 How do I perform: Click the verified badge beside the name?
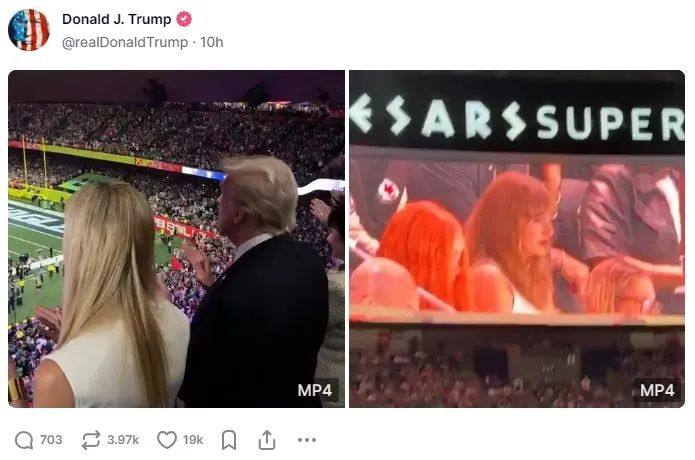pos(184,19)
